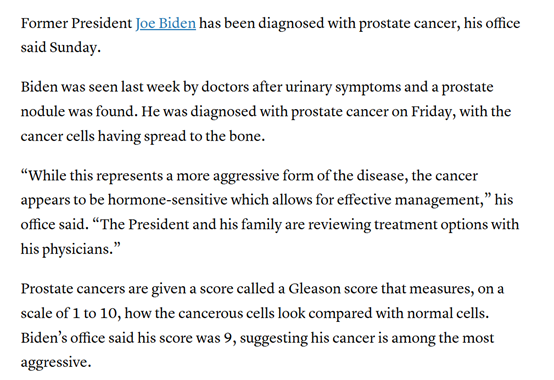Viewport: 554px width, 380px height.
Task: Click the word "Sunday" in first paragraph
Action: click(x=73, y=48)
